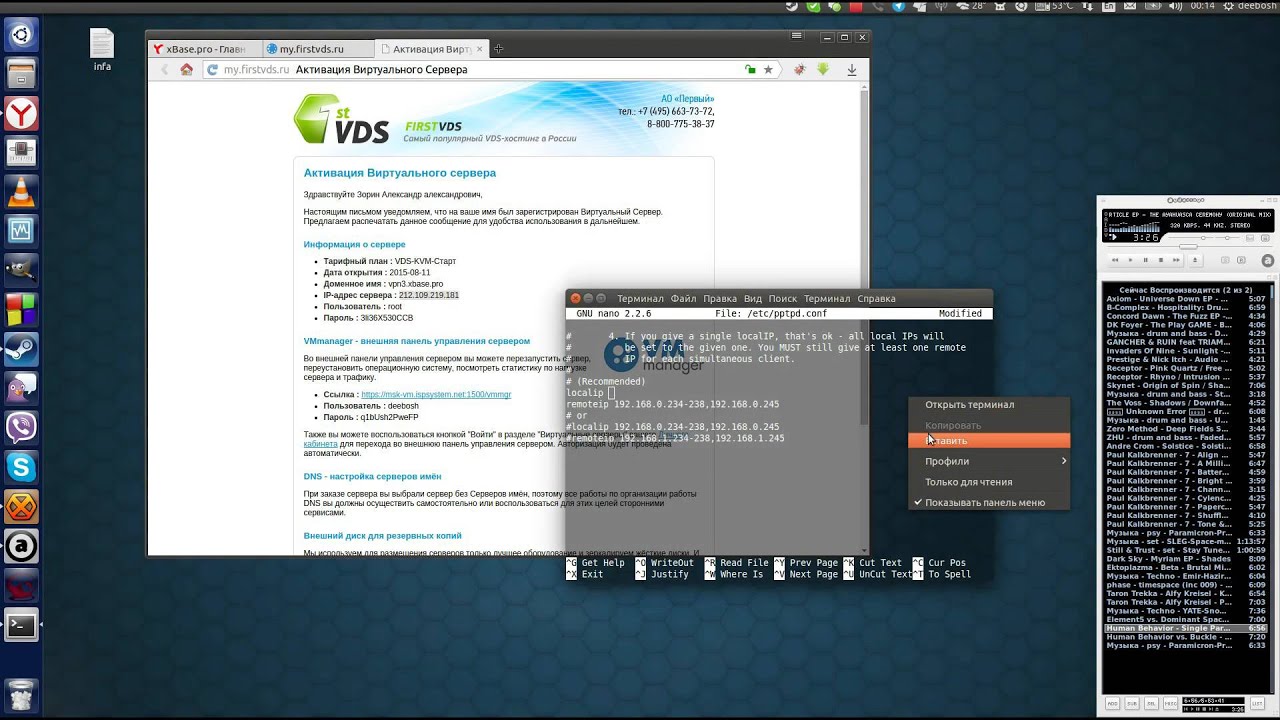Click the ladybug extension icon in browser
This screenshot has width=1280, height=720.
(x=800, y=70)
